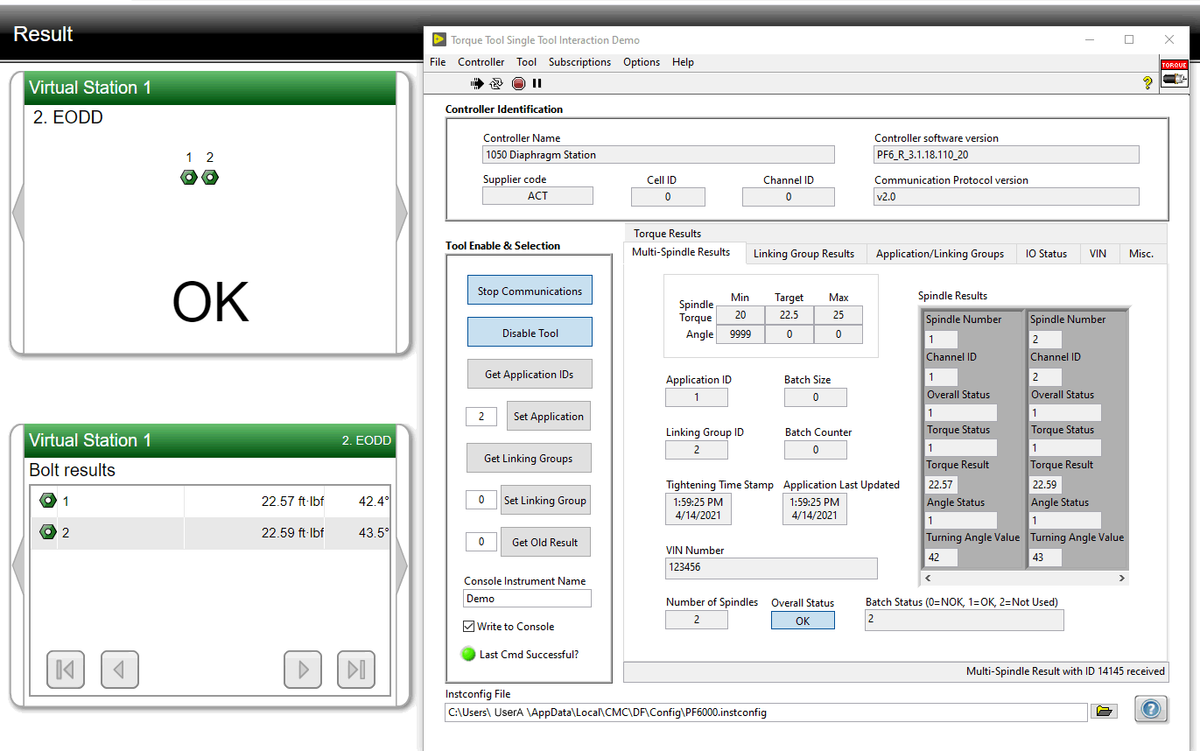Click the right arrow of Spindle Results scrollbar

click(x=1121, y=577)
